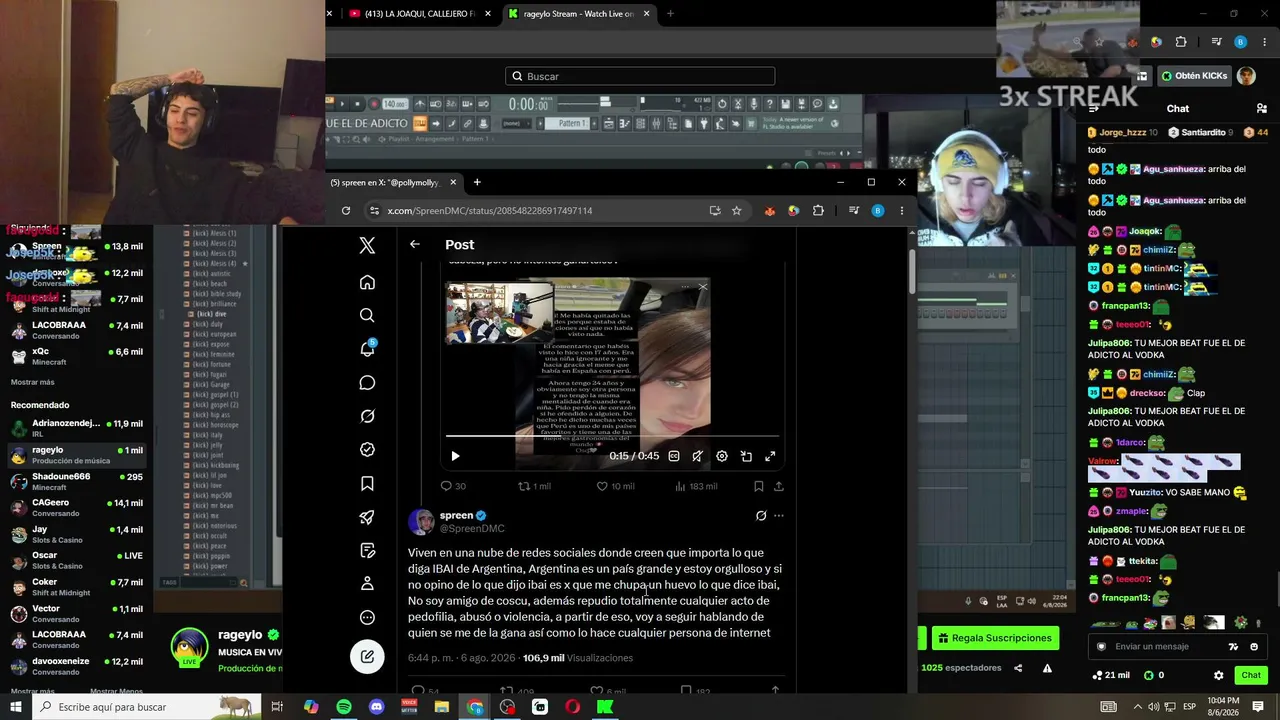Click 'Regala Suscripciones' button
1280x720 pixels.
(995, 638)
